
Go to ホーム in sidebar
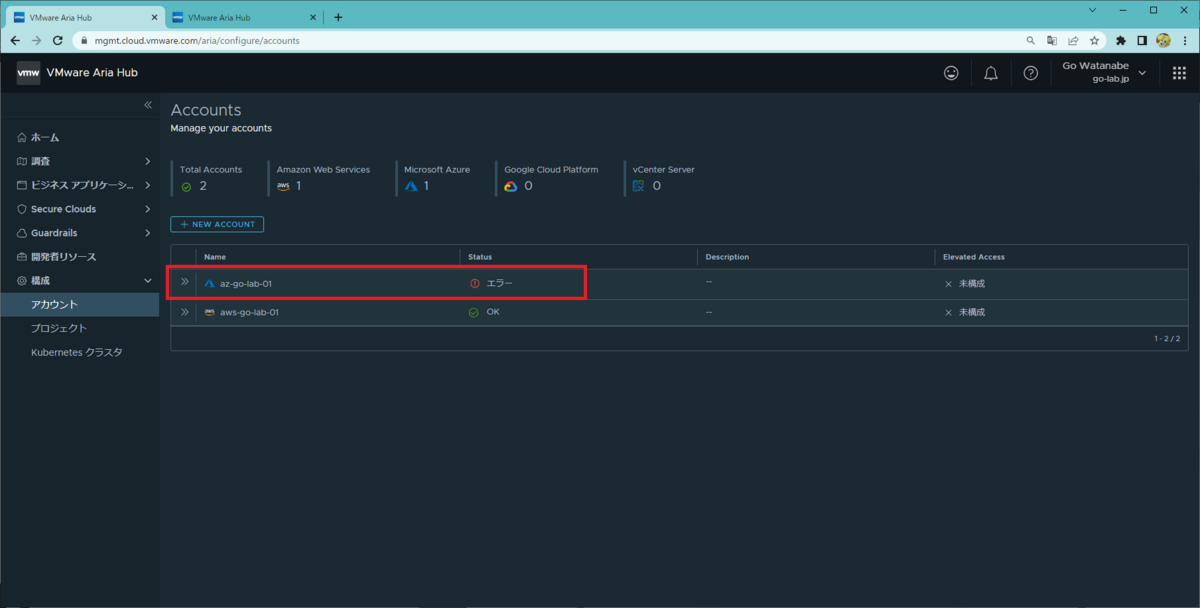click(45, 137)
